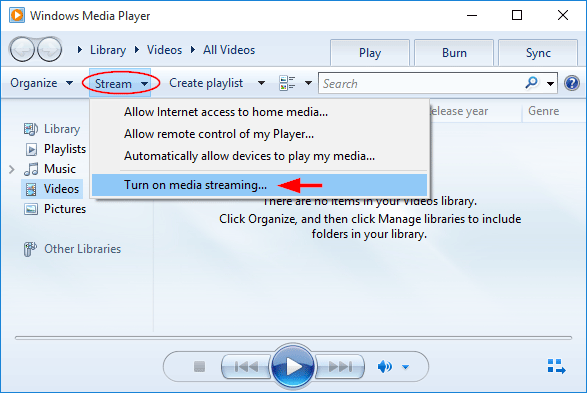Open the search options dropdown arrow

(x=550, y=83)
